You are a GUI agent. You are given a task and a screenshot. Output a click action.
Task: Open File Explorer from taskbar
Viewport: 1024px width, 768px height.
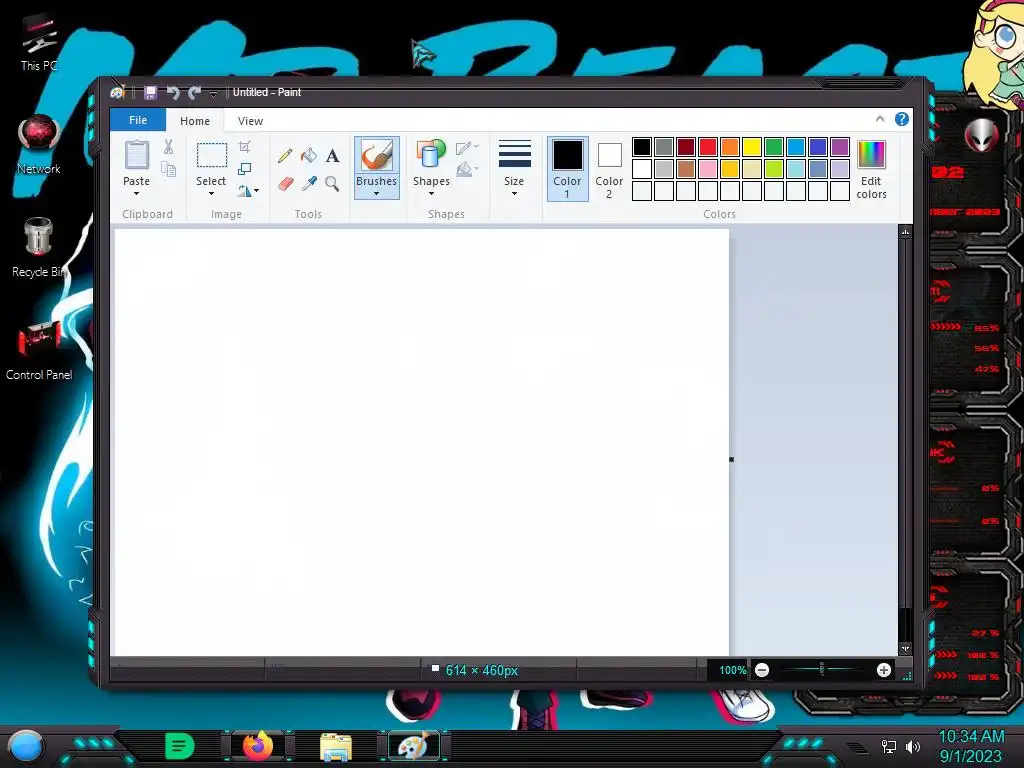tap(336, 746)
